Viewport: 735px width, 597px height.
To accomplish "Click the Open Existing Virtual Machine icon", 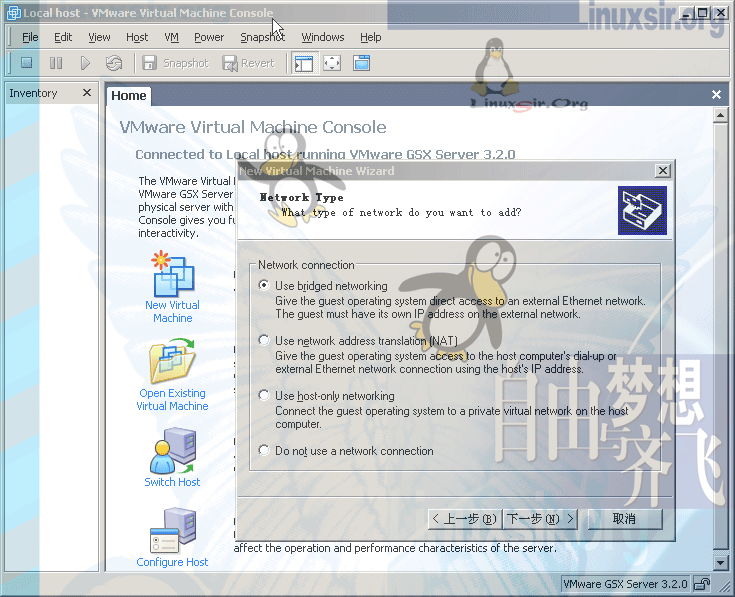I will (x=172, y=361).
